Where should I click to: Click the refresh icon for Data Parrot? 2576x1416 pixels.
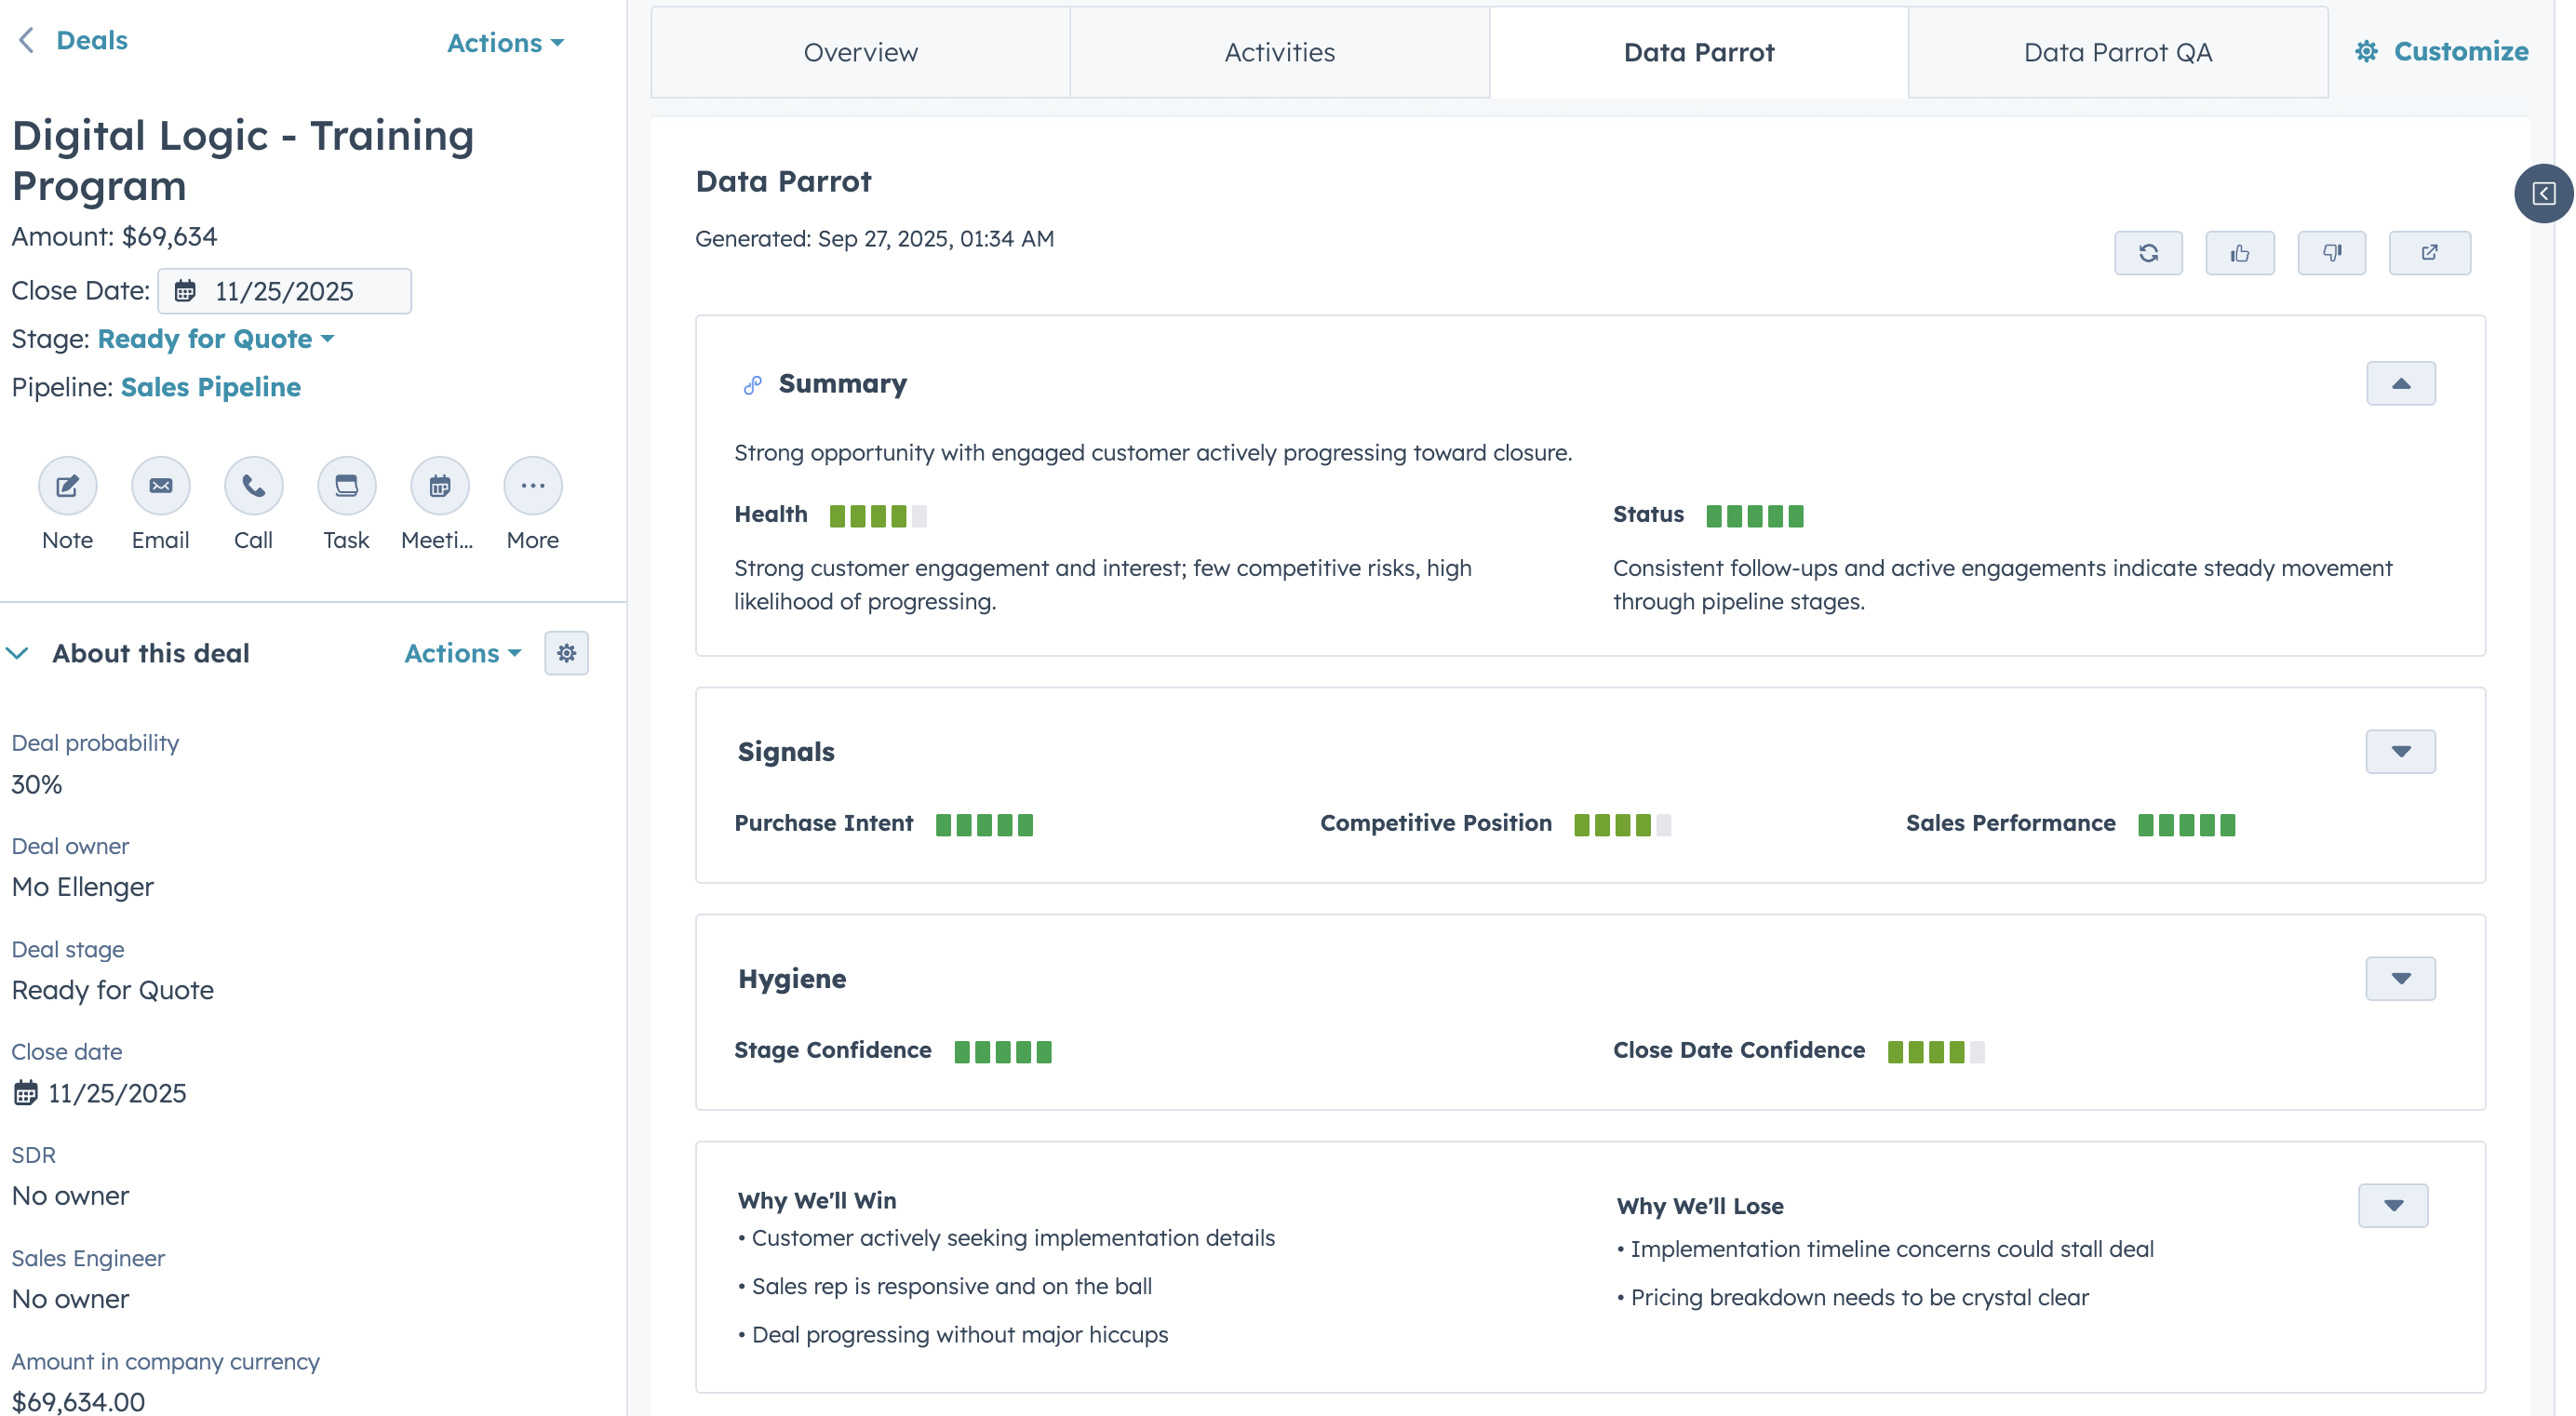coord(2148,253)
